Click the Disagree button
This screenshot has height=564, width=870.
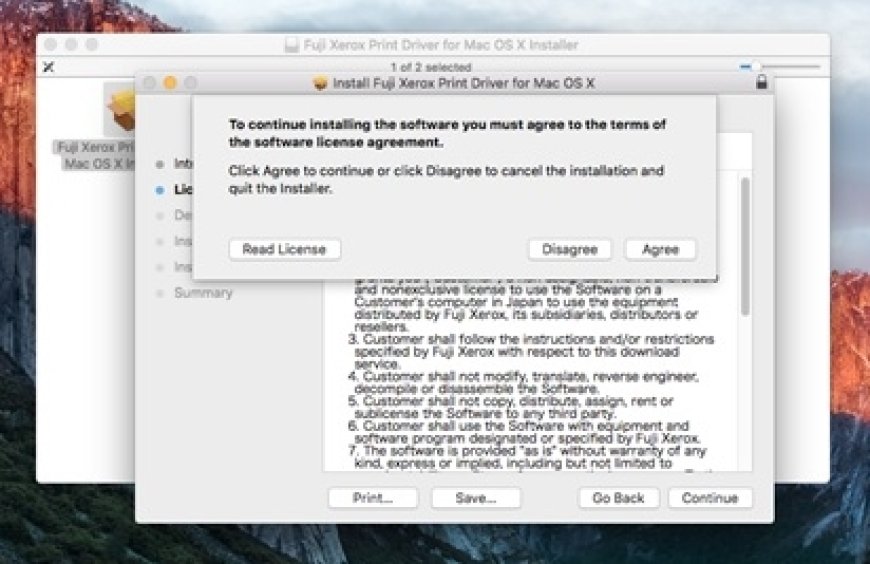click(x=569, y=249)
